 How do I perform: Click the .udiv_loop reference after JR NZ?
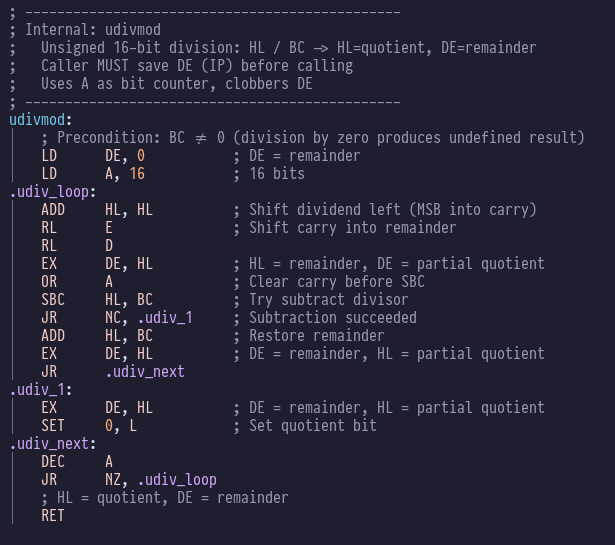(177, 480)
